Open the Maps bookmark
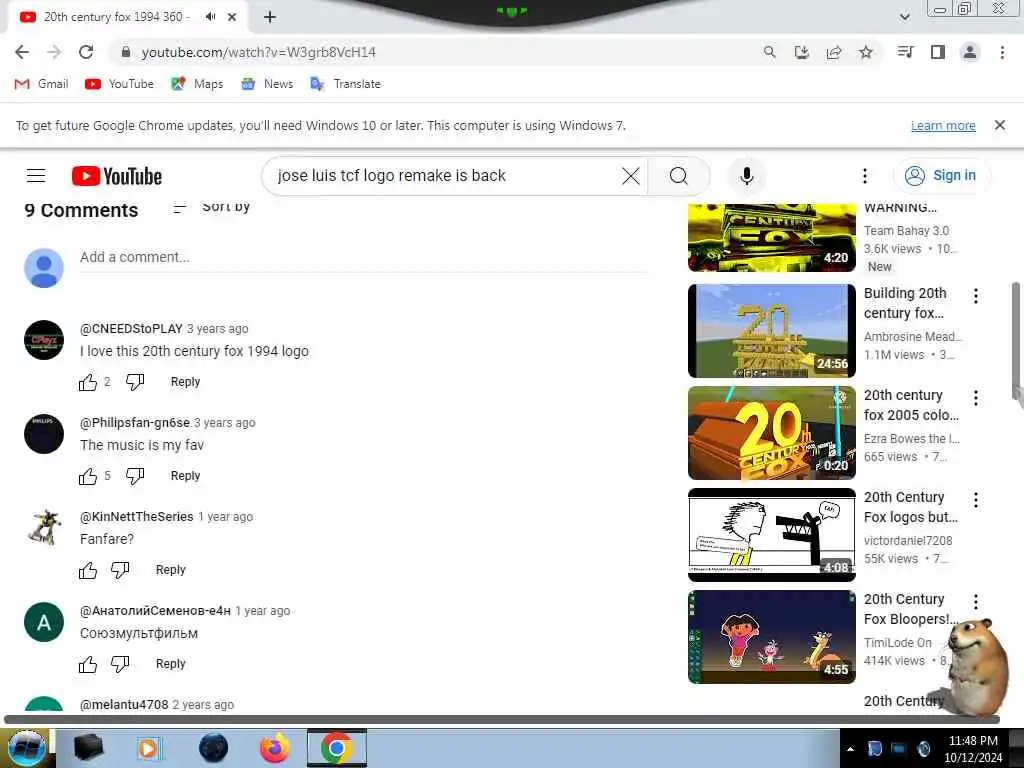The height and width of the screenshot is (768, 1024). pos(197,84)
